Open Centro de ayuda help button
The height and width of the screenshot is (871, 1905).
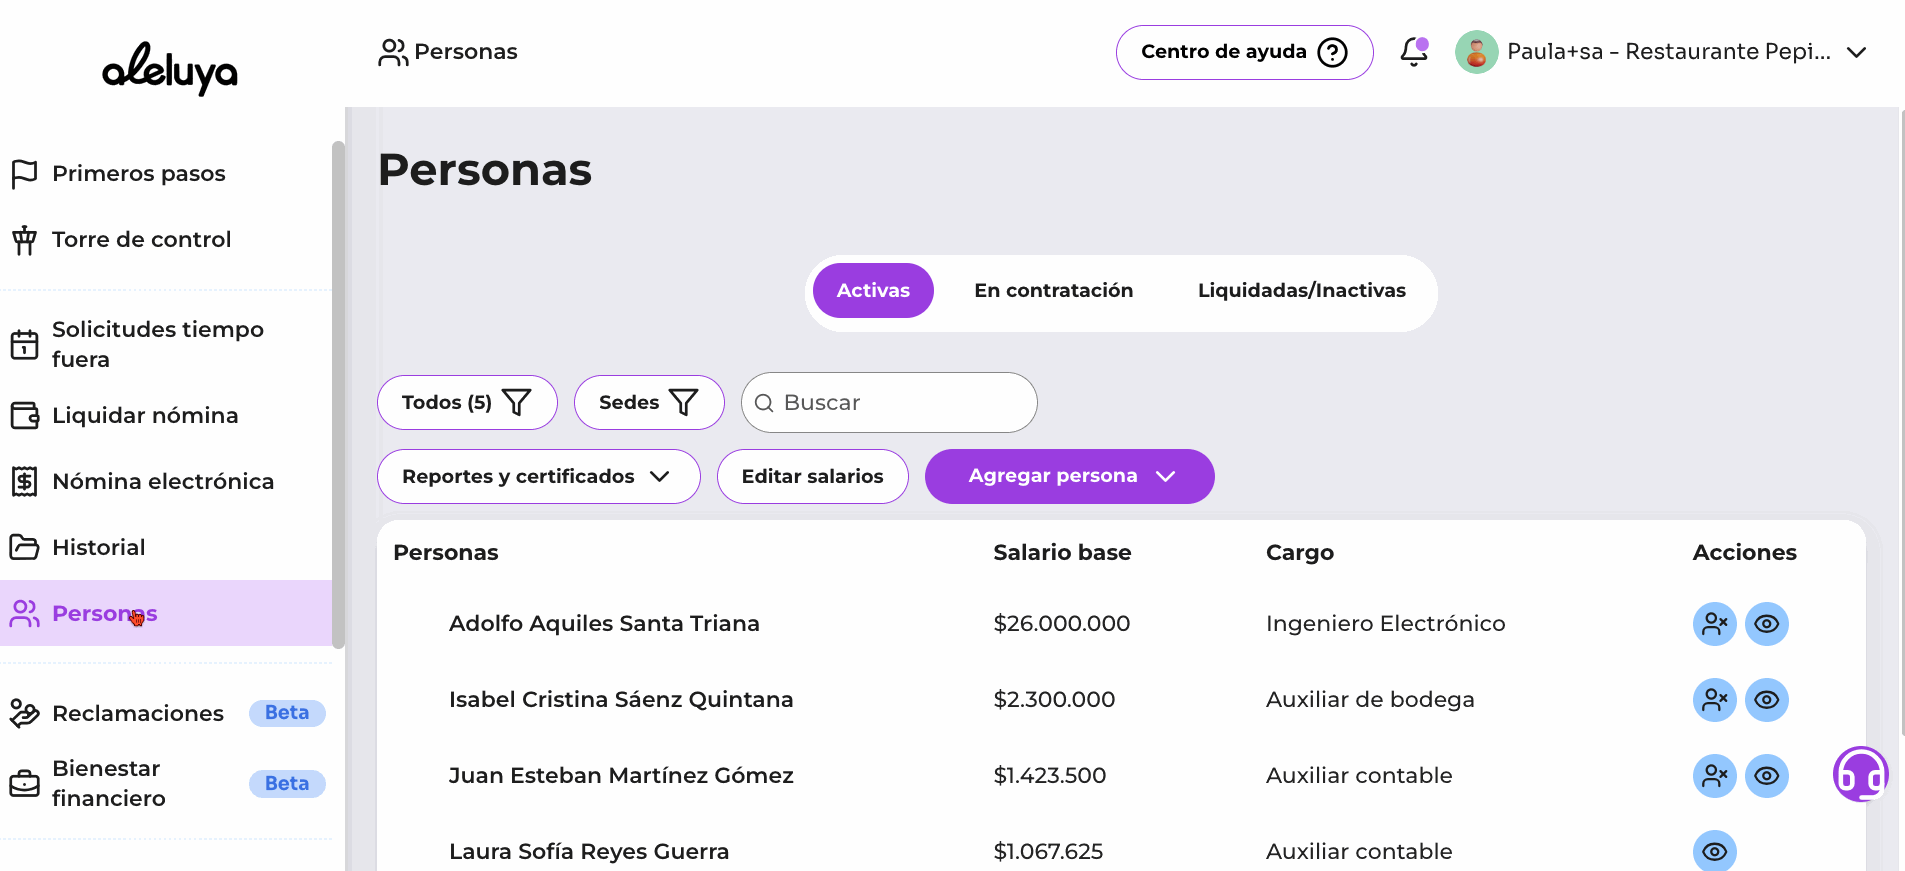(x=1244, y=52)
